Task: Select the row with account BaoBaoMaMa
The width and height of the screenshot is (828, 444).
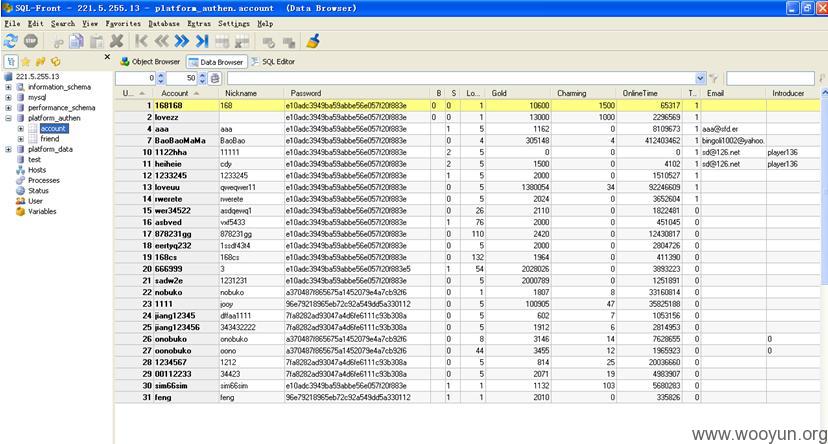Action: (x=467, y=140)
